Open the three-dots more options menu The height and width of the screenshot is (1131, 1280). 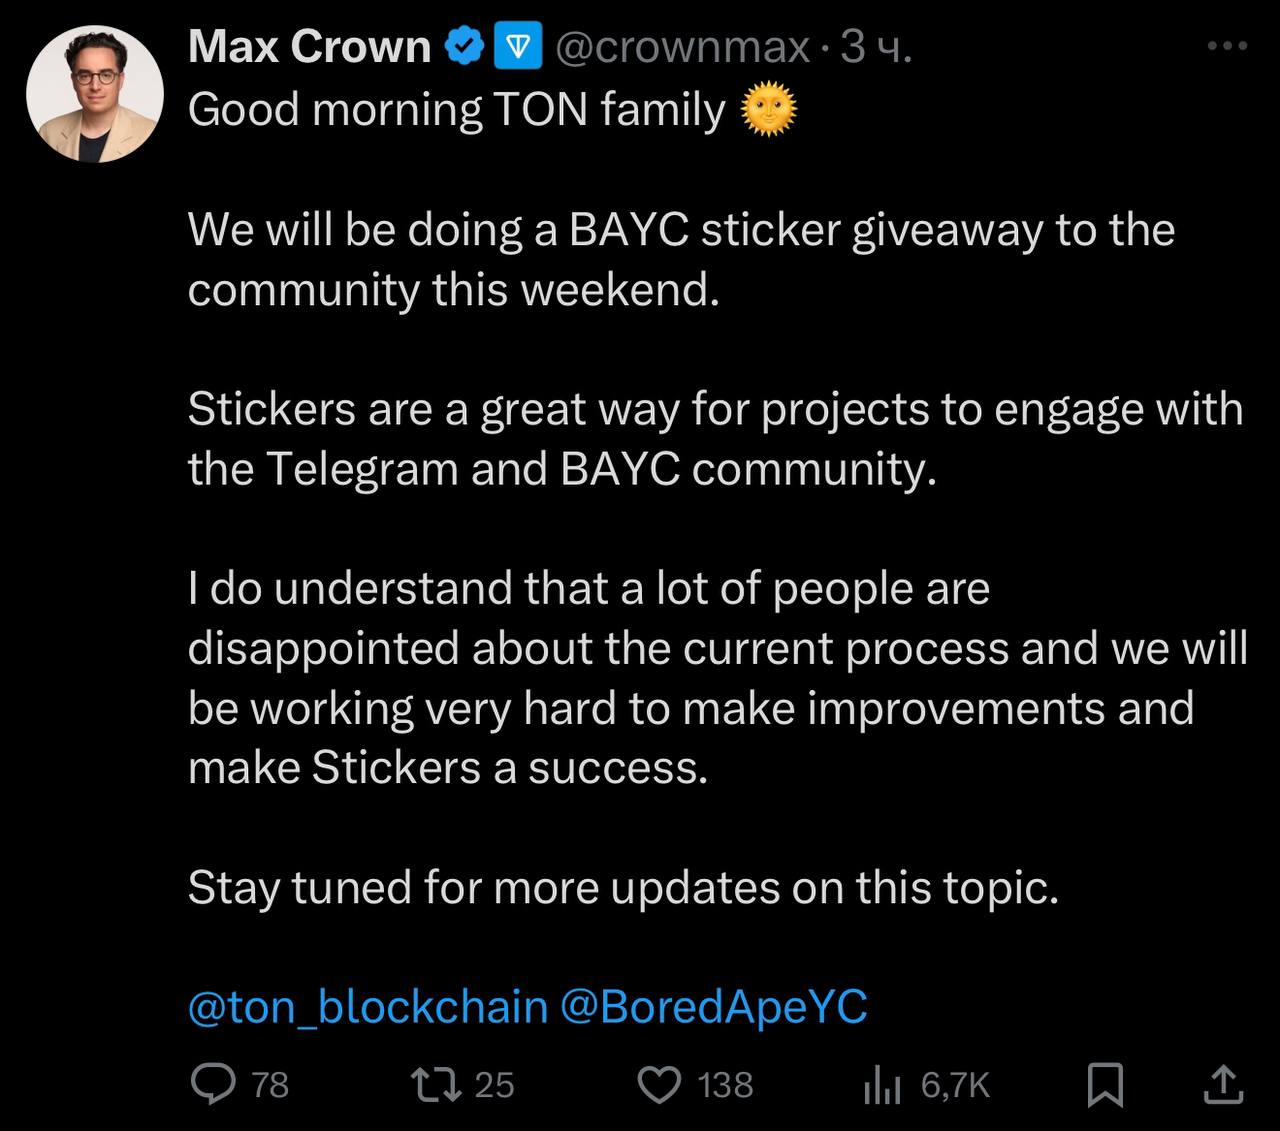[x=1227, y=46]
